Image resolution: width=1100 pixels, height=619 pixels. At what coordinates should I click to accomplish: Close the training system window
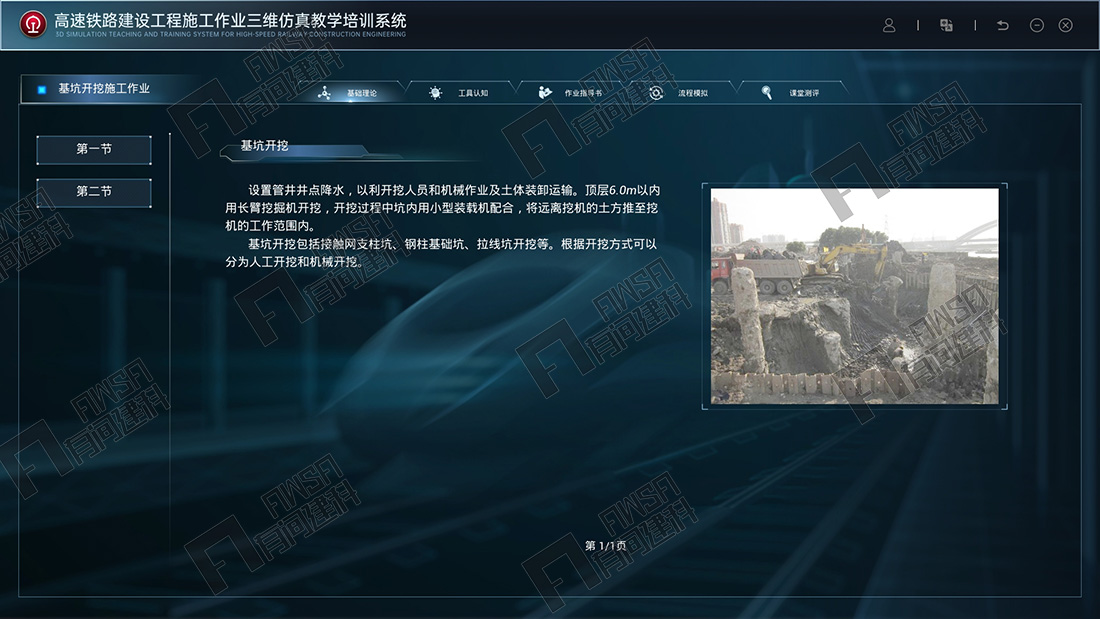point(1066,25)
